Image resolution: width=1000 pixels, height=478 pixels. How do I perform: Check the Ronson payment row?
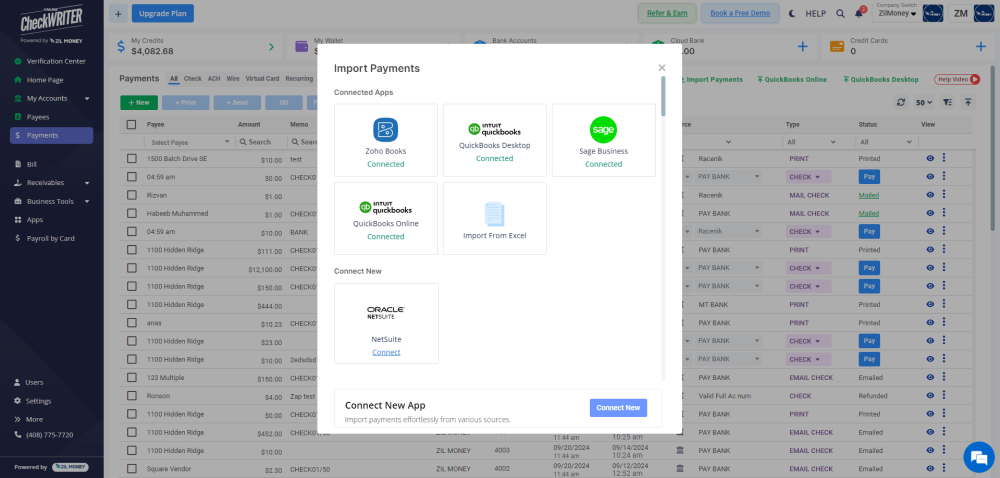pyautogui.click(x=131, y=396)
